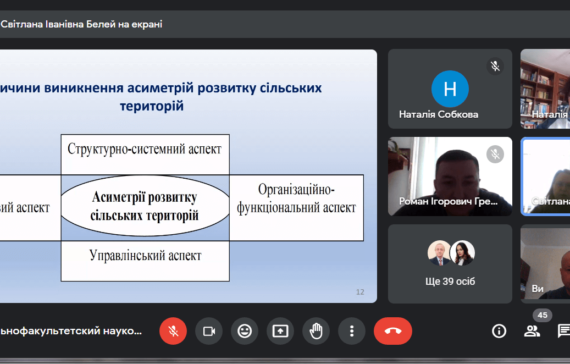This screenshot has width=570, height=364.
Task: Select Роман Ігорович video tile
Action: (x=450, y=176)
